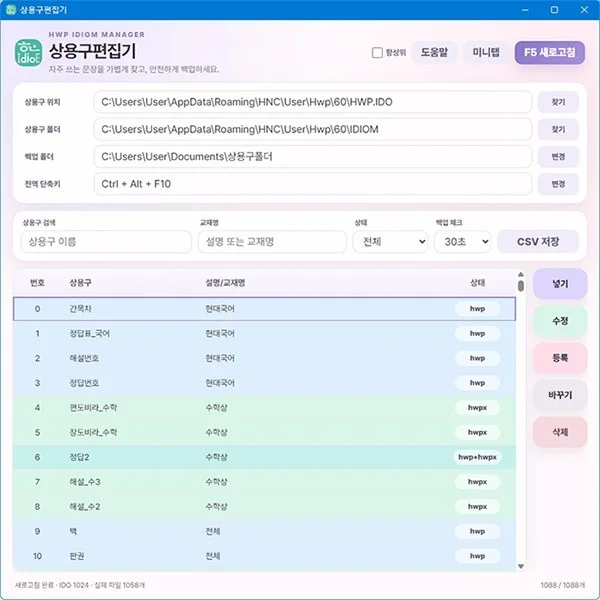Viewport: 600px width, 600px height.
Task: Click the list scrollbar up arrow
Action: point(520,274)
